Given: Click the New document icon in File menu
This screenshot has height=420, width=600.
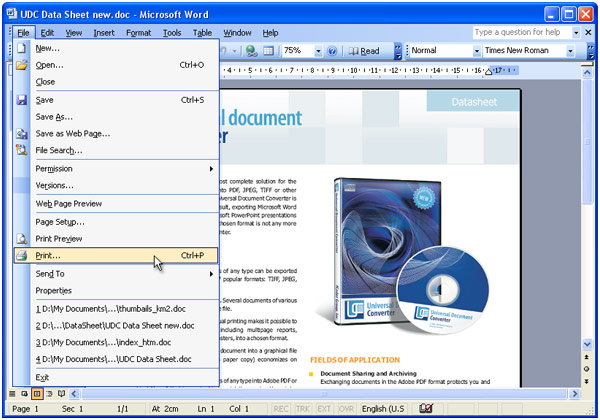Looking at the screenshot, I should 21,48.
